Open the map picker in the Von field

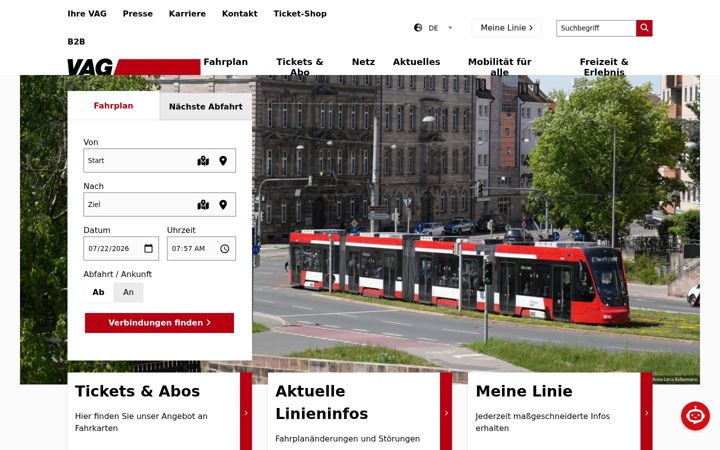[203, 161]
